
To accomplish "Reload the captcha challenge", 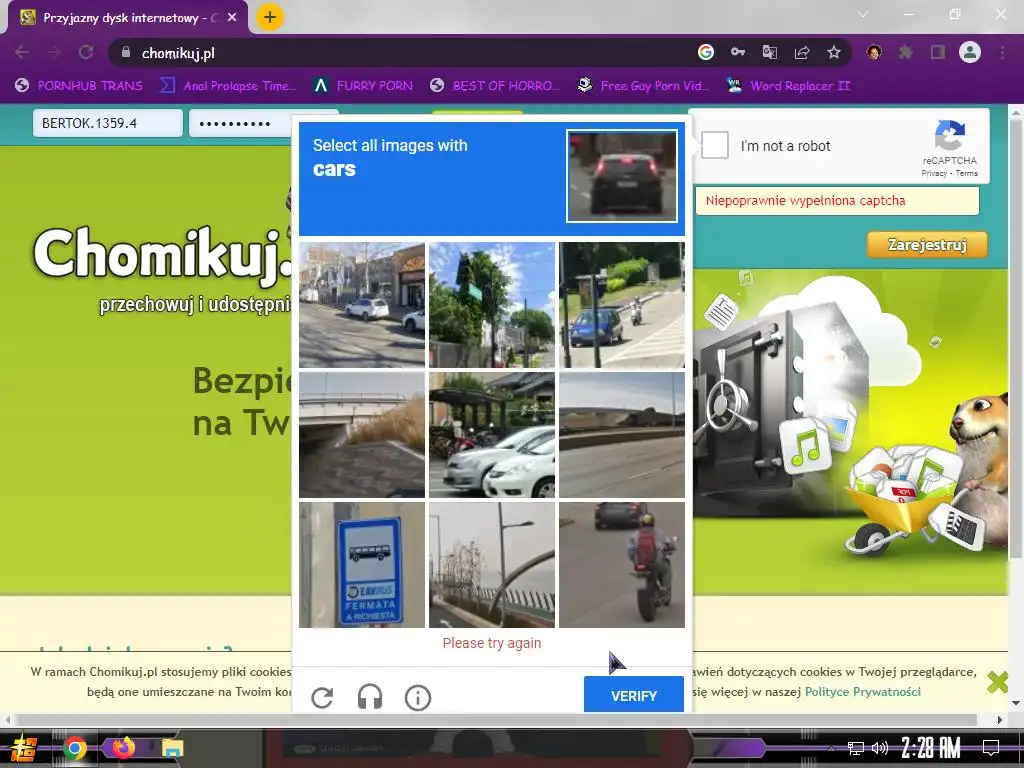I will (x=322, y=697).
